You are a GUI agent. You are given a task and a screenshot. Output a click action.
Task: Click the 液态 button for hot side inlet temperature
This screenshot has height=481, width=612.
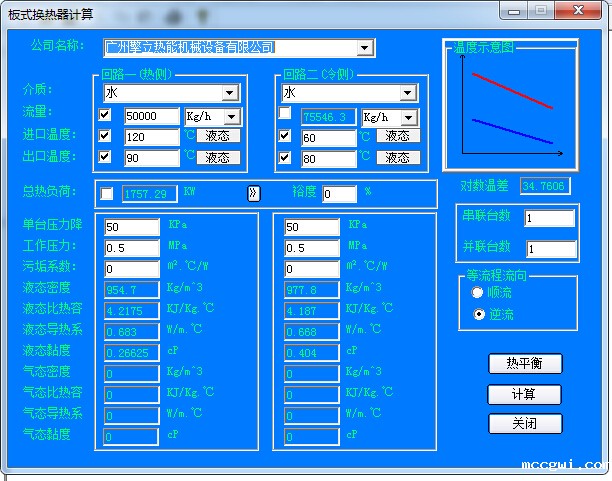pos(218,136)
